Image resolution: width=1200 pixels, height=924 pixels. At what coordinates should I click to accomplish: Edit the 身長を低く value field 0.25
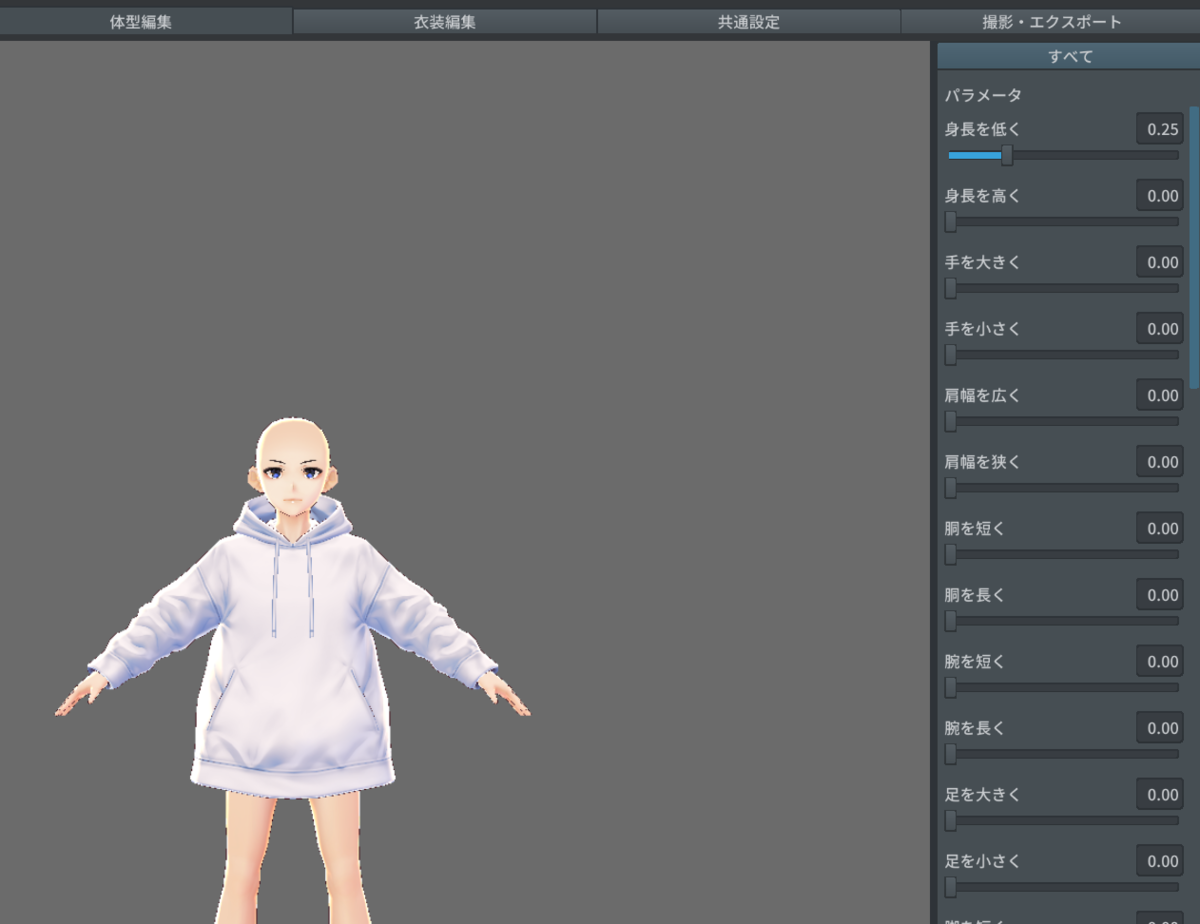point(1160,129)
